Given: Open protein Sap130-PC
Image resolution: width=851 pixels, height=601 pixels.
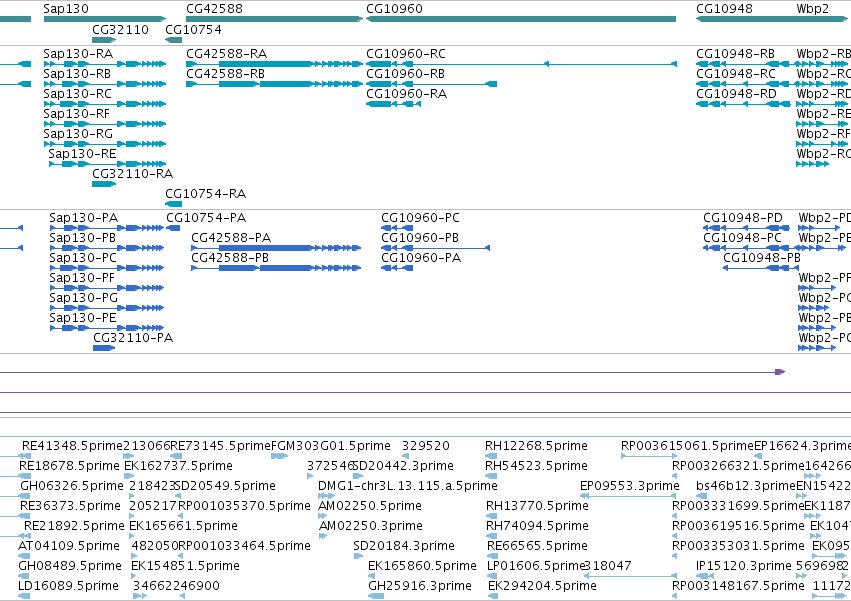Looking at the screenshot, I should [x=83, y=258].
